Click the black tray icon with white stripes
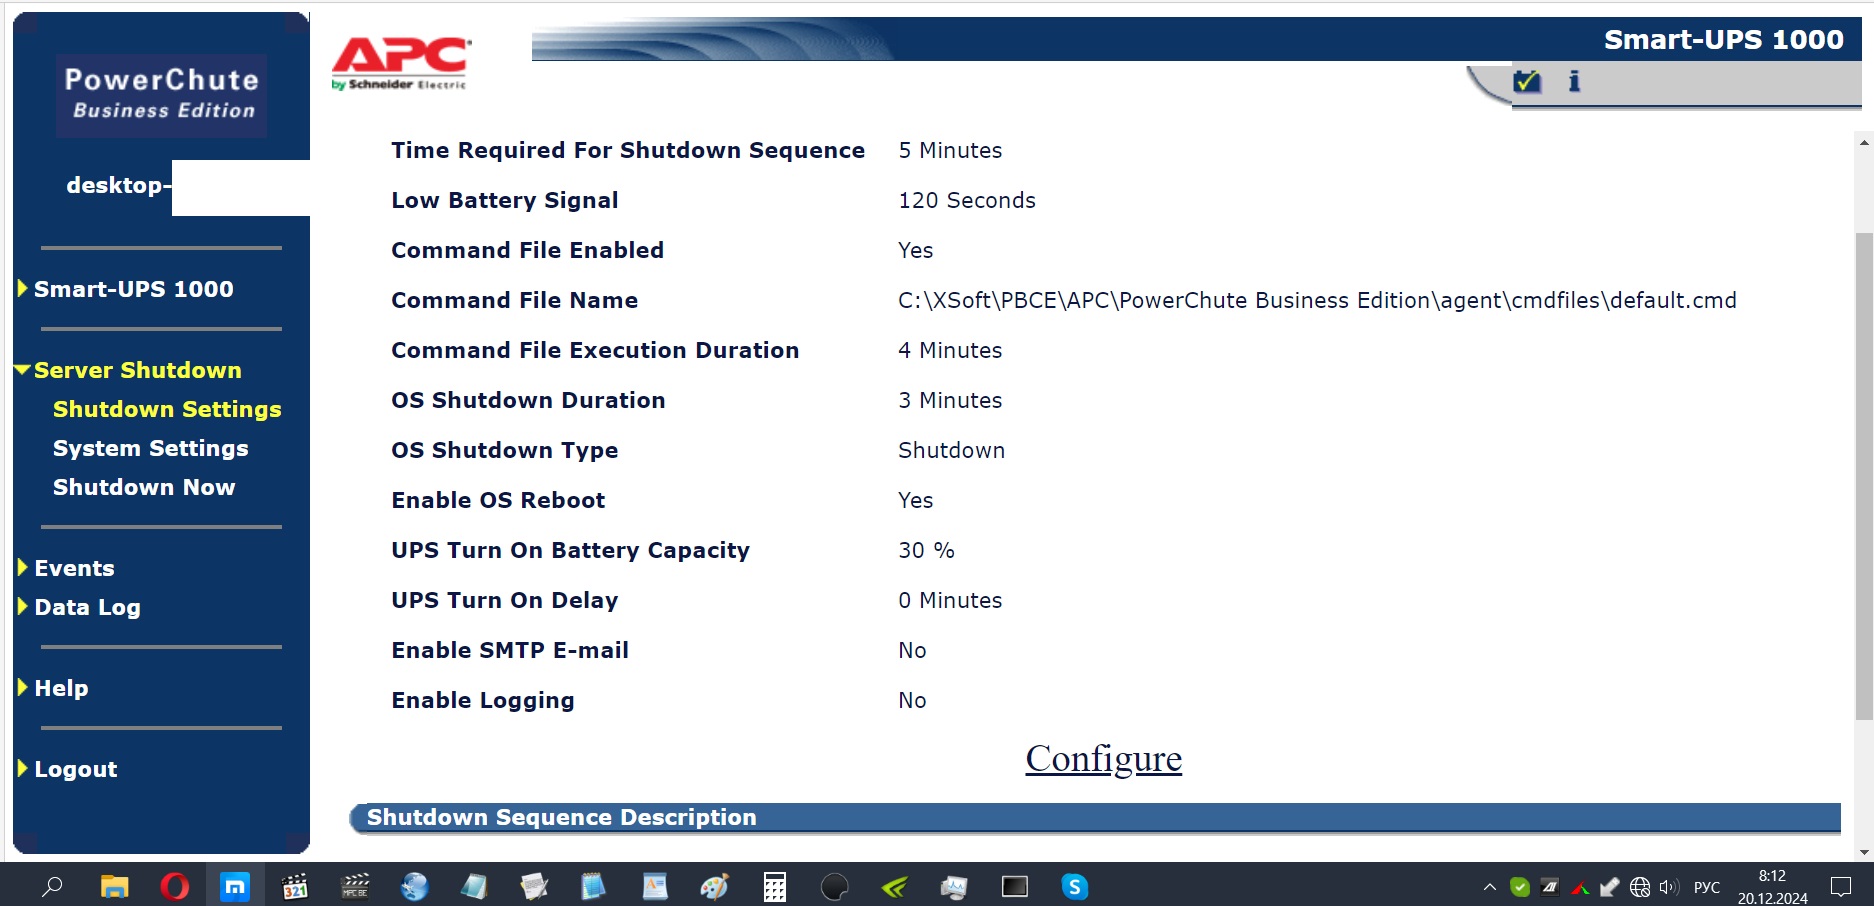 (x=1550, y=887)
